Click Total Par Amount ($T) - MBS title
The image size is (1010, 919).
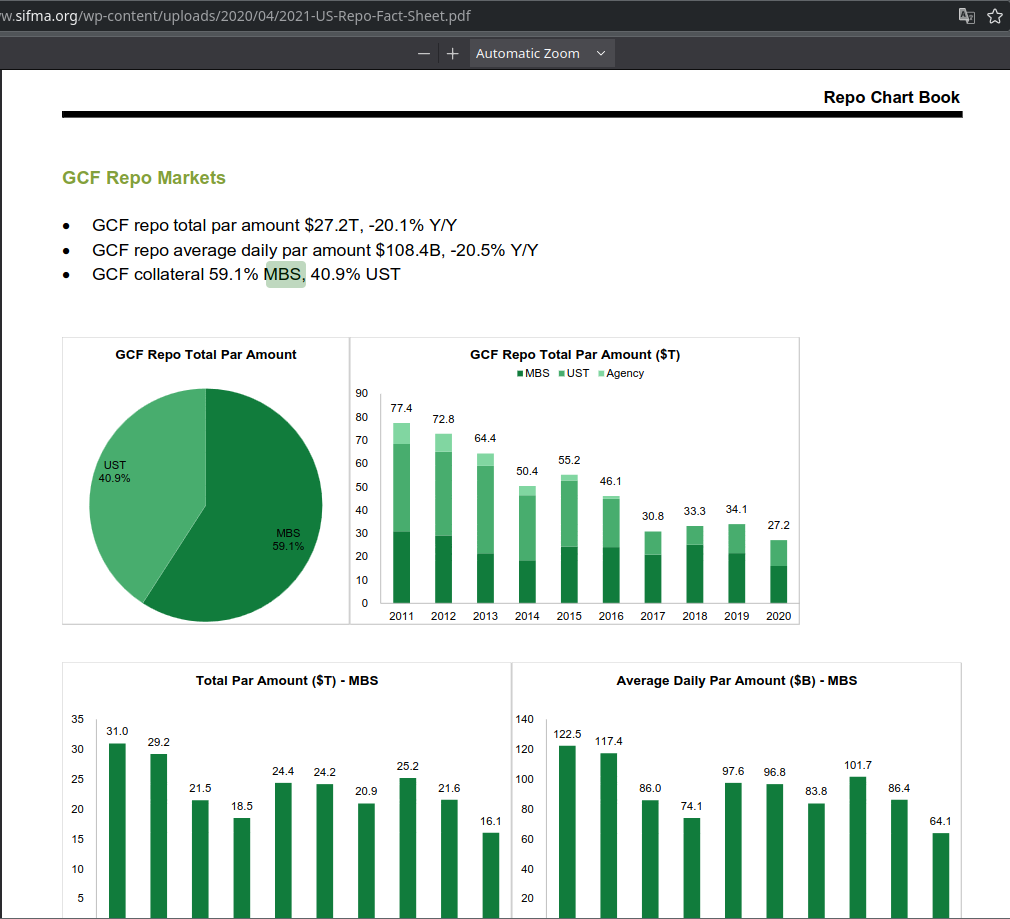pyautogui.click(x=287, y=681)
